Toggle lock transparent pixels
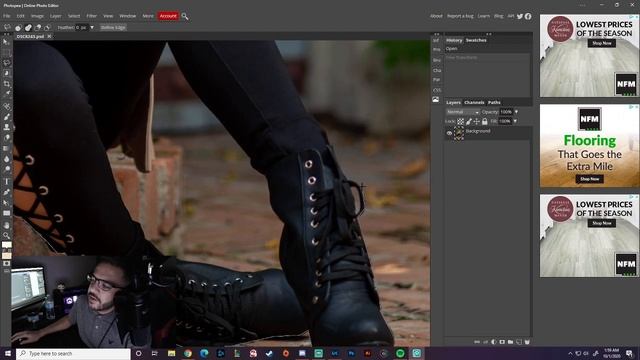The image size is (640, 360). [460, 121]
